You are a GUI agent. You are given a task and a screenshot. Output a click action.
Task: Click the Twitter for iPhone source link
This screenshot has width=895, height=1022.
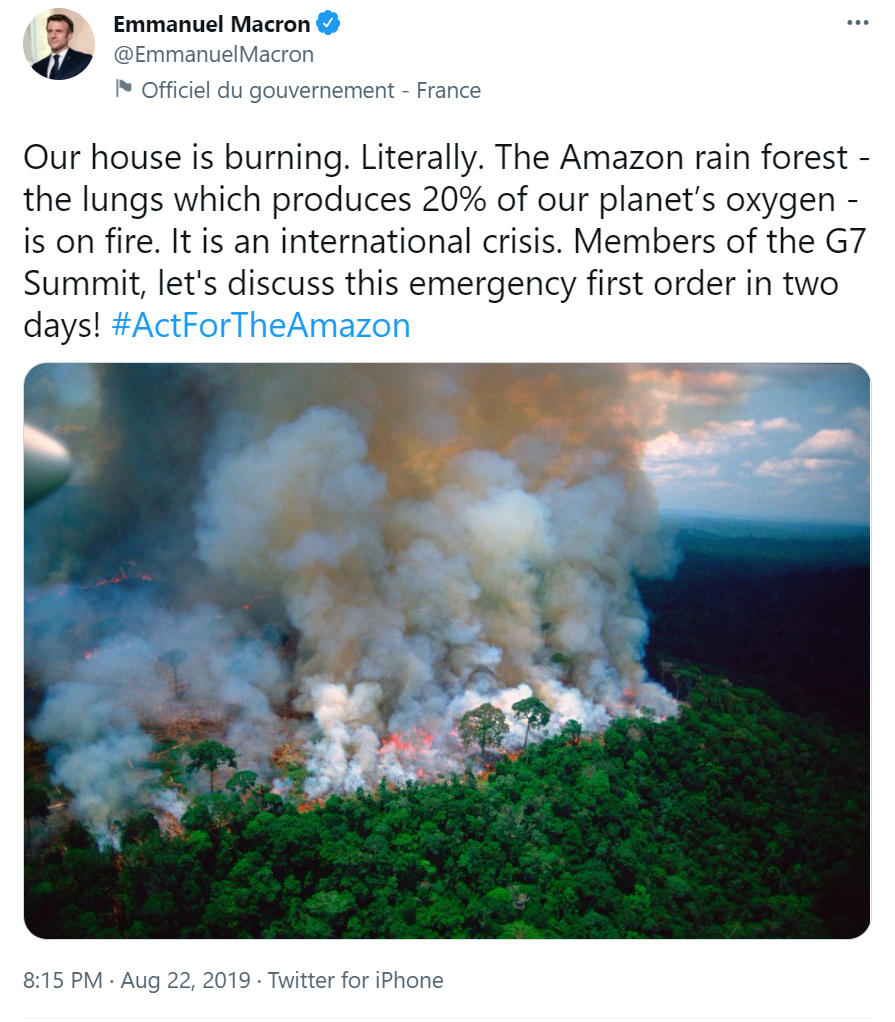tap(355, 980)
